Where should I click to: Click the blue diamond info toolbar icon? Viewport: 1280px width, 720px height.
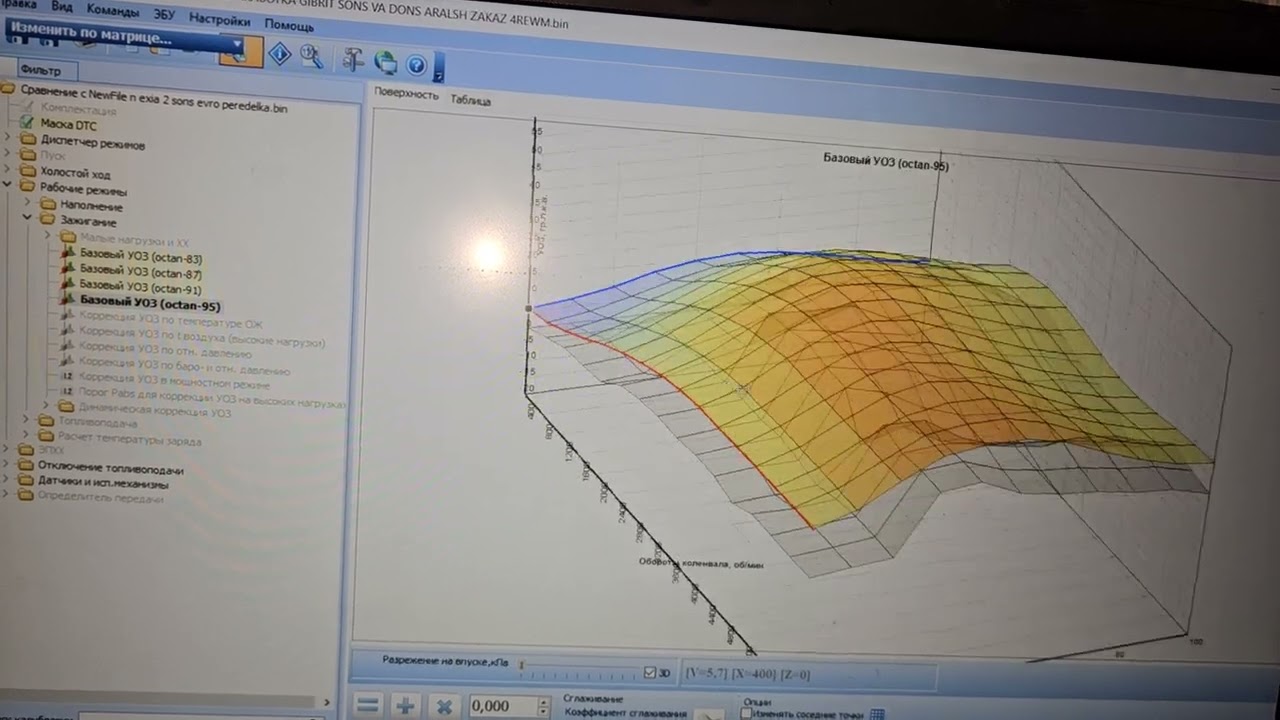coord(280,54)
